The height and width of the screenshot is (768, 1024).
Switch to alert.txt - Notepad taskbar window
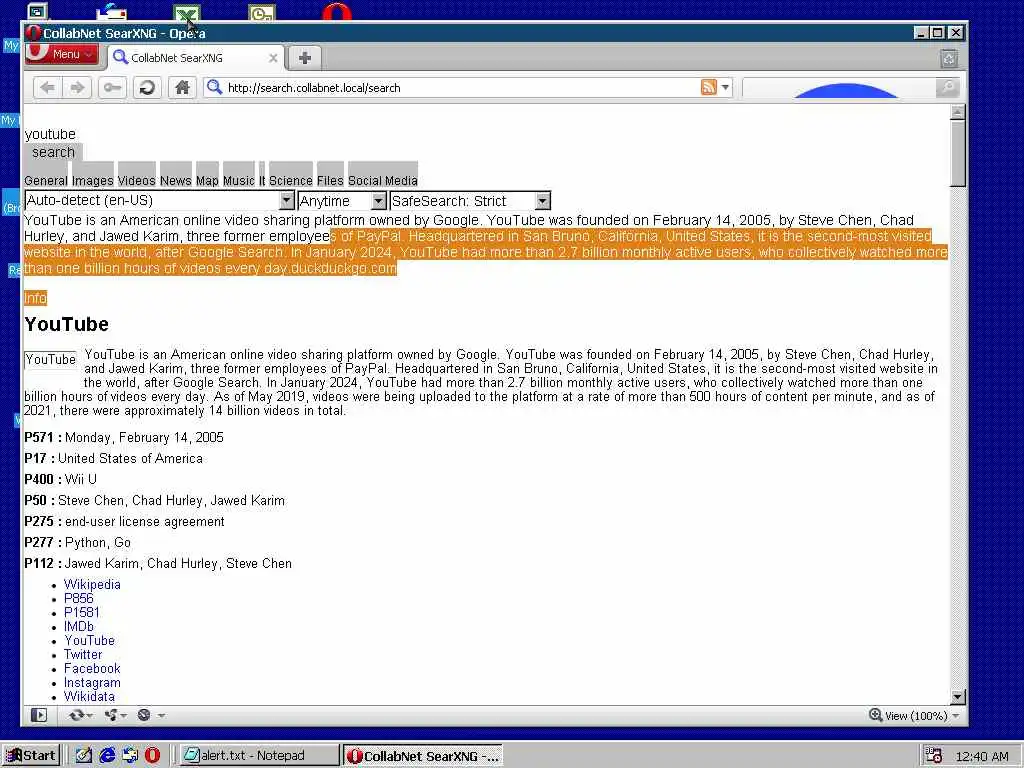pyautogui.click(x=259, y=756)
